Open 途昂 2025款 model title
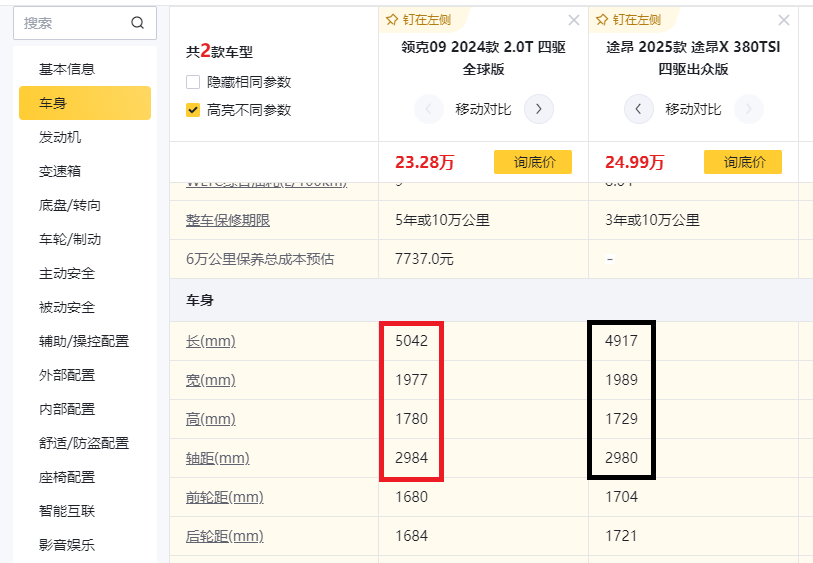 (693, 58)
